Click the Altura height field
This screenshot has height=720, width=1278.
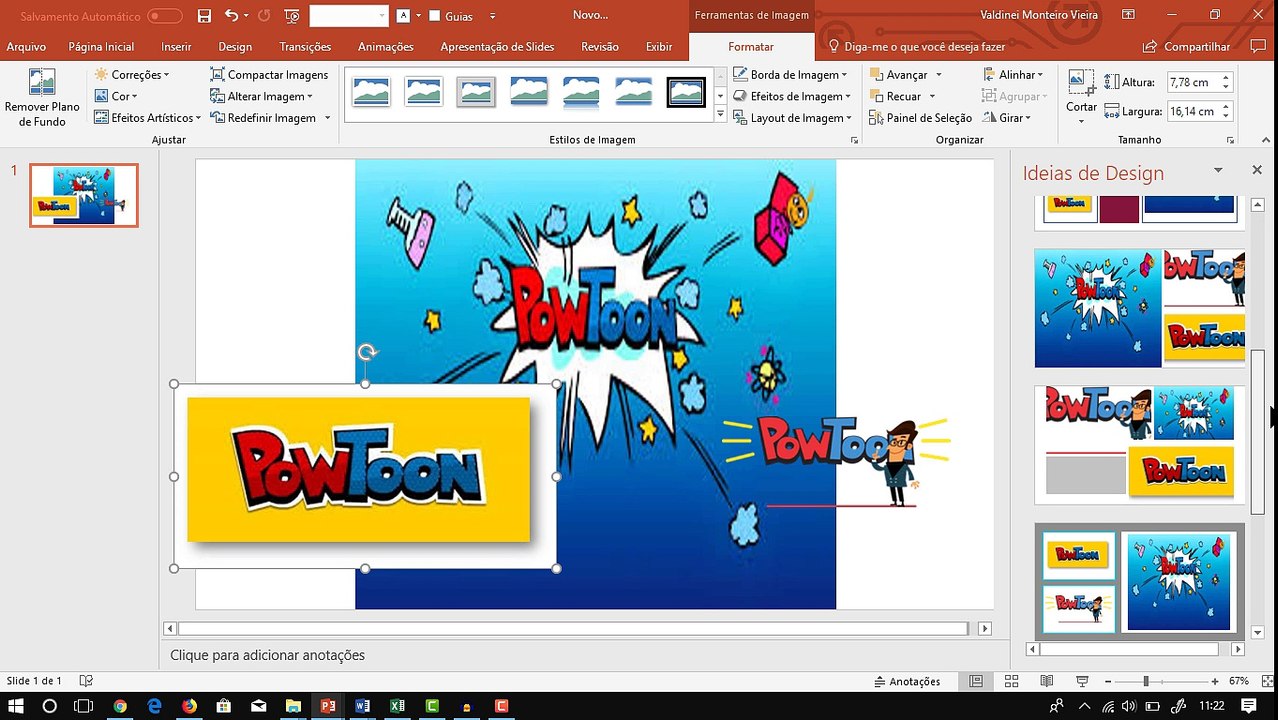[1192, 82]
